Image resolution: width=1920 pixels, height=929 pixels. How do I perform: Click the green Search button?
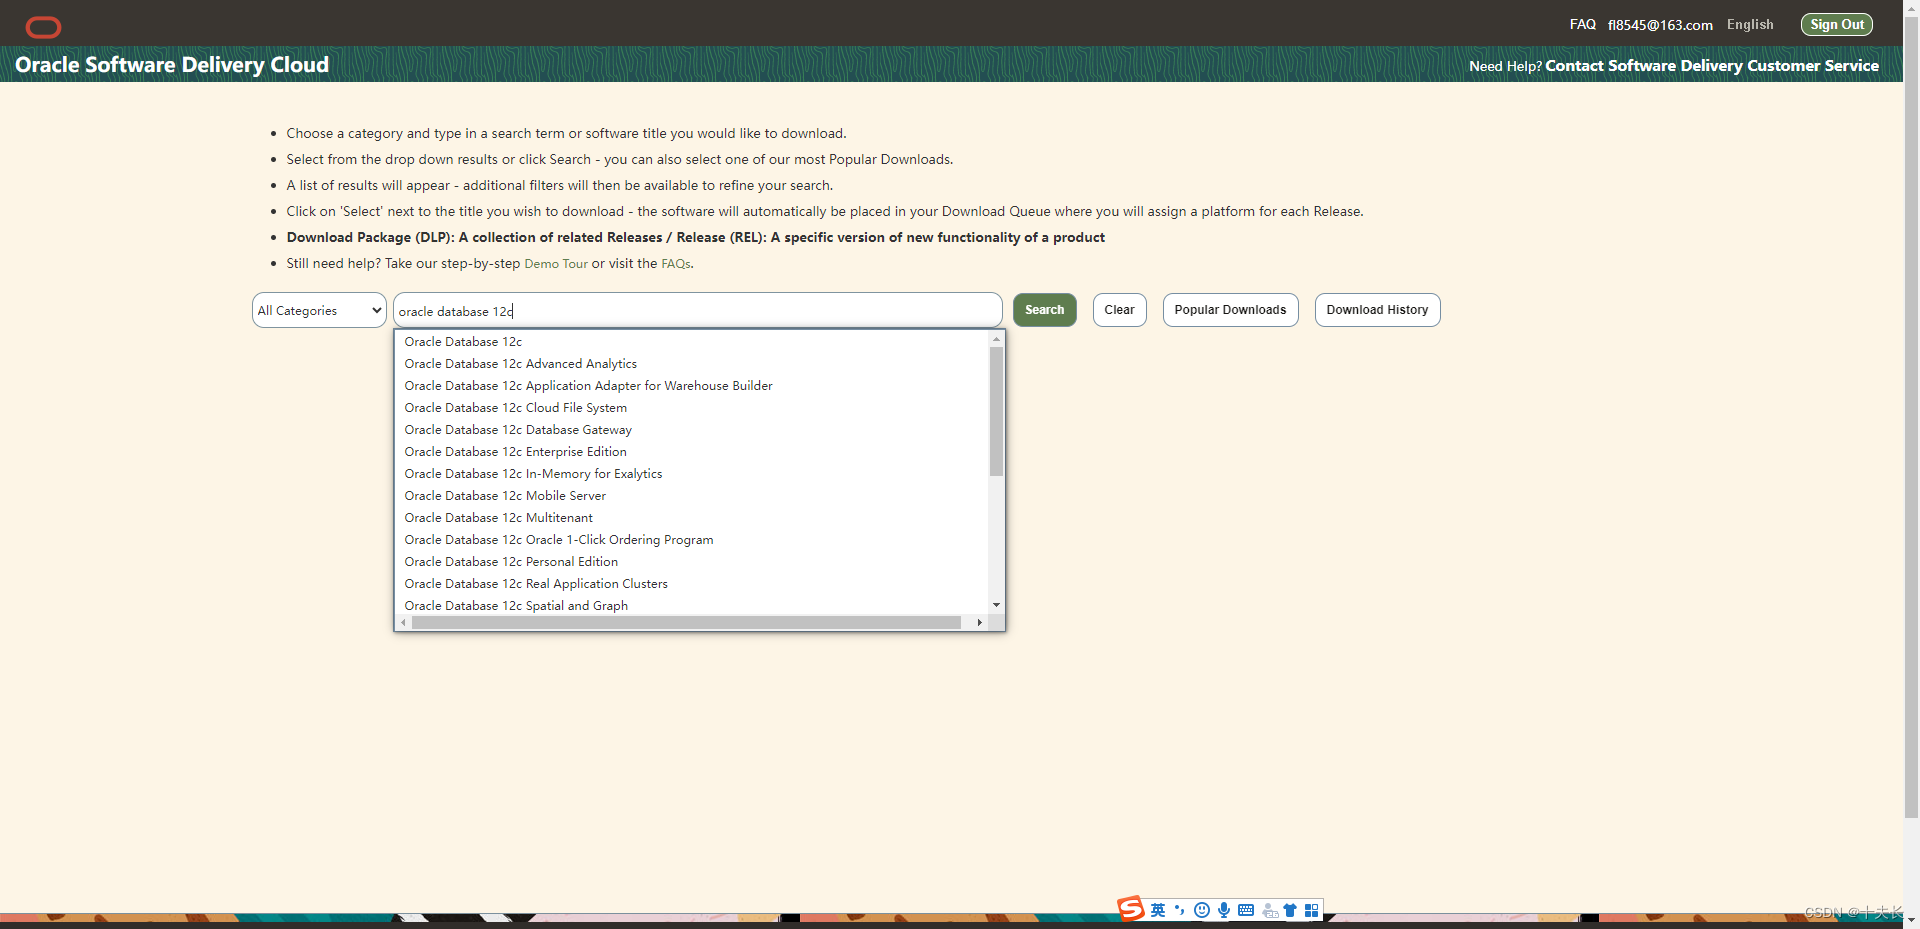point(1045,310)
